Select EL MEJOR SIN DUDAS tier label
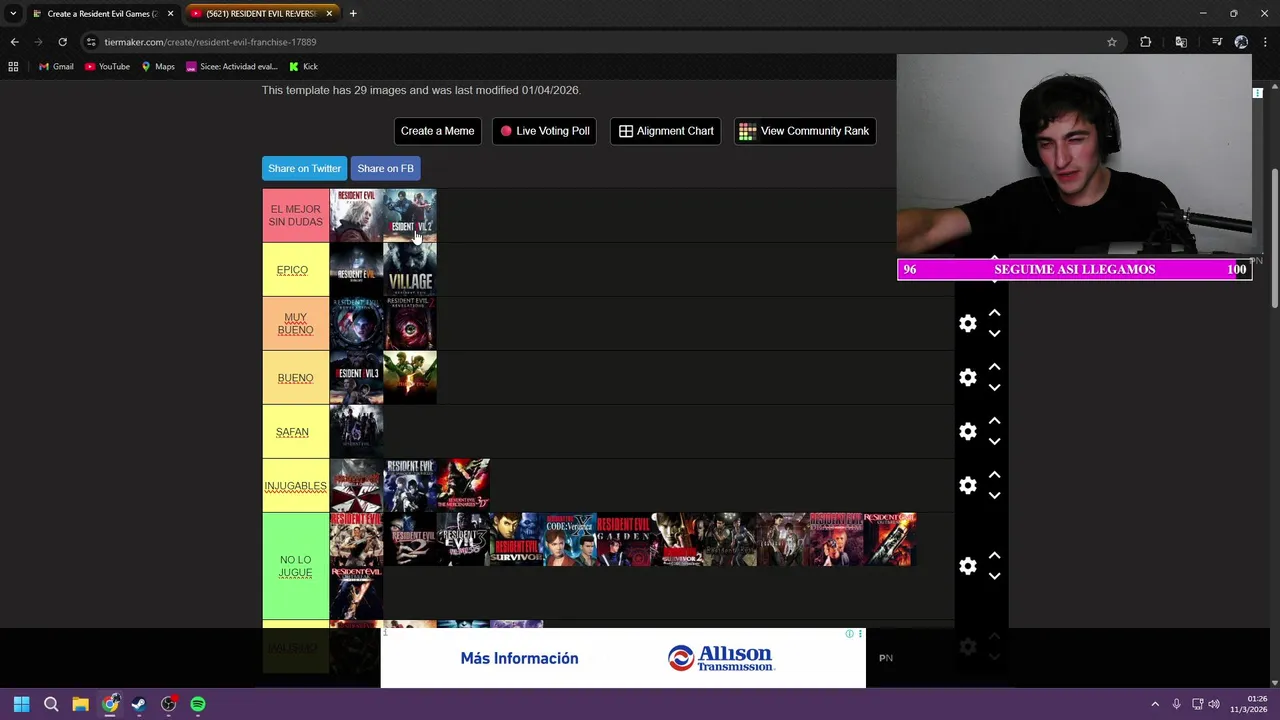Image resolution: width=1280 pixels, height=720 pixels. 295,215
